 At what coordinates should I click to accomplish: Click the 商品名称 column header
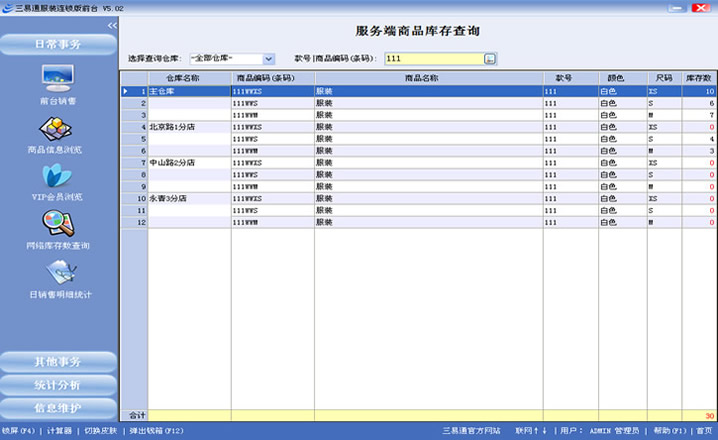tap(429, 78)
